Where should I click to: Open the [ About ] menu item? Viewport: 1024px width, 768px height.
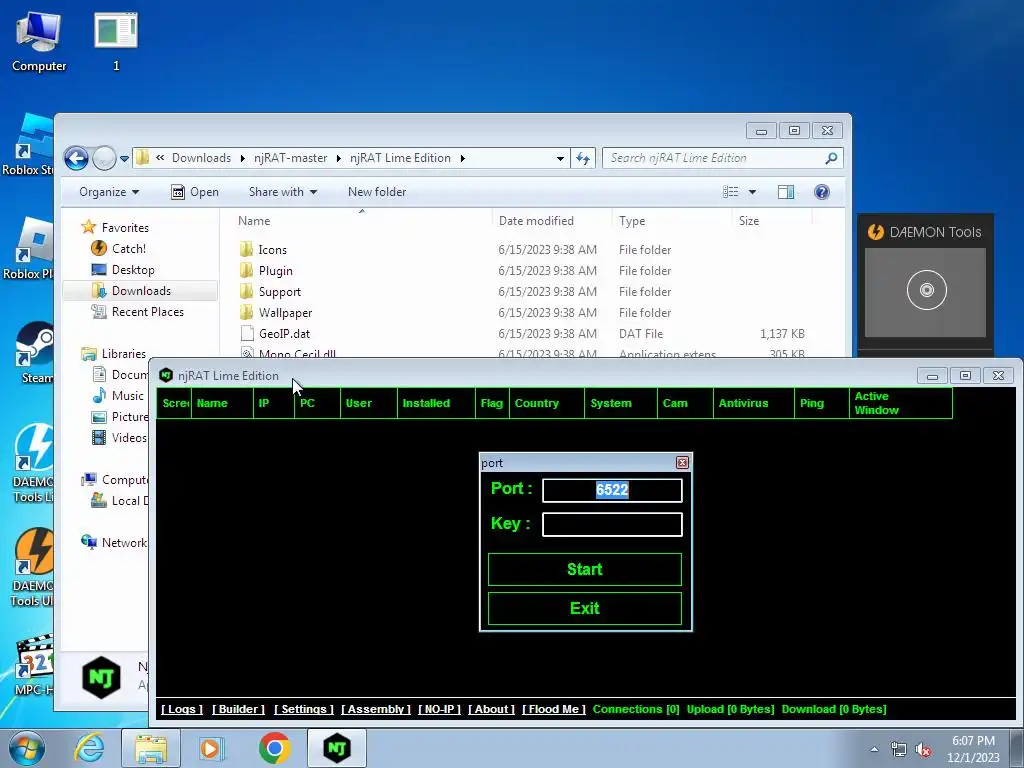click(491, 709)
